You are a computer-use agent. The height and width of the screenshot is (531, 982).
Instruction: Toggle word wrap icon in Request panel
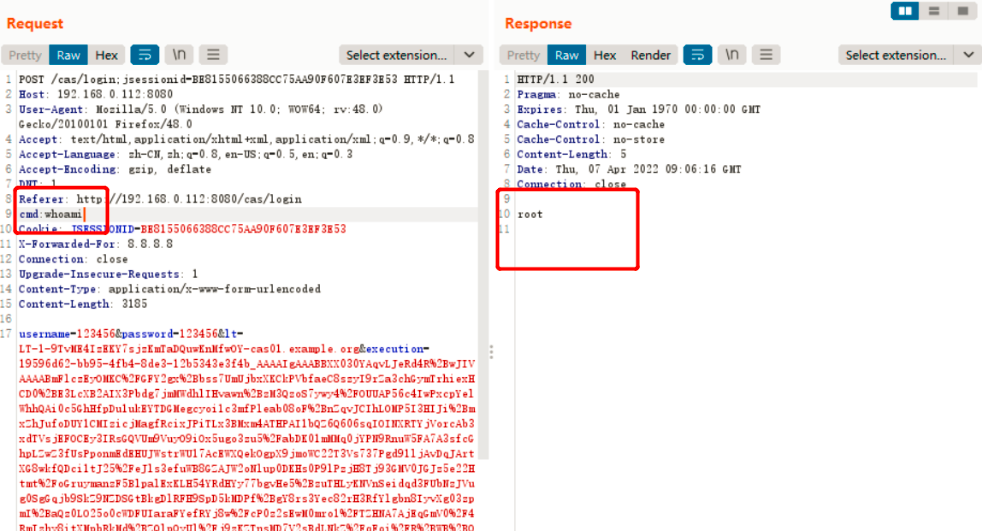pyautogui.click(x=145, y=55)
